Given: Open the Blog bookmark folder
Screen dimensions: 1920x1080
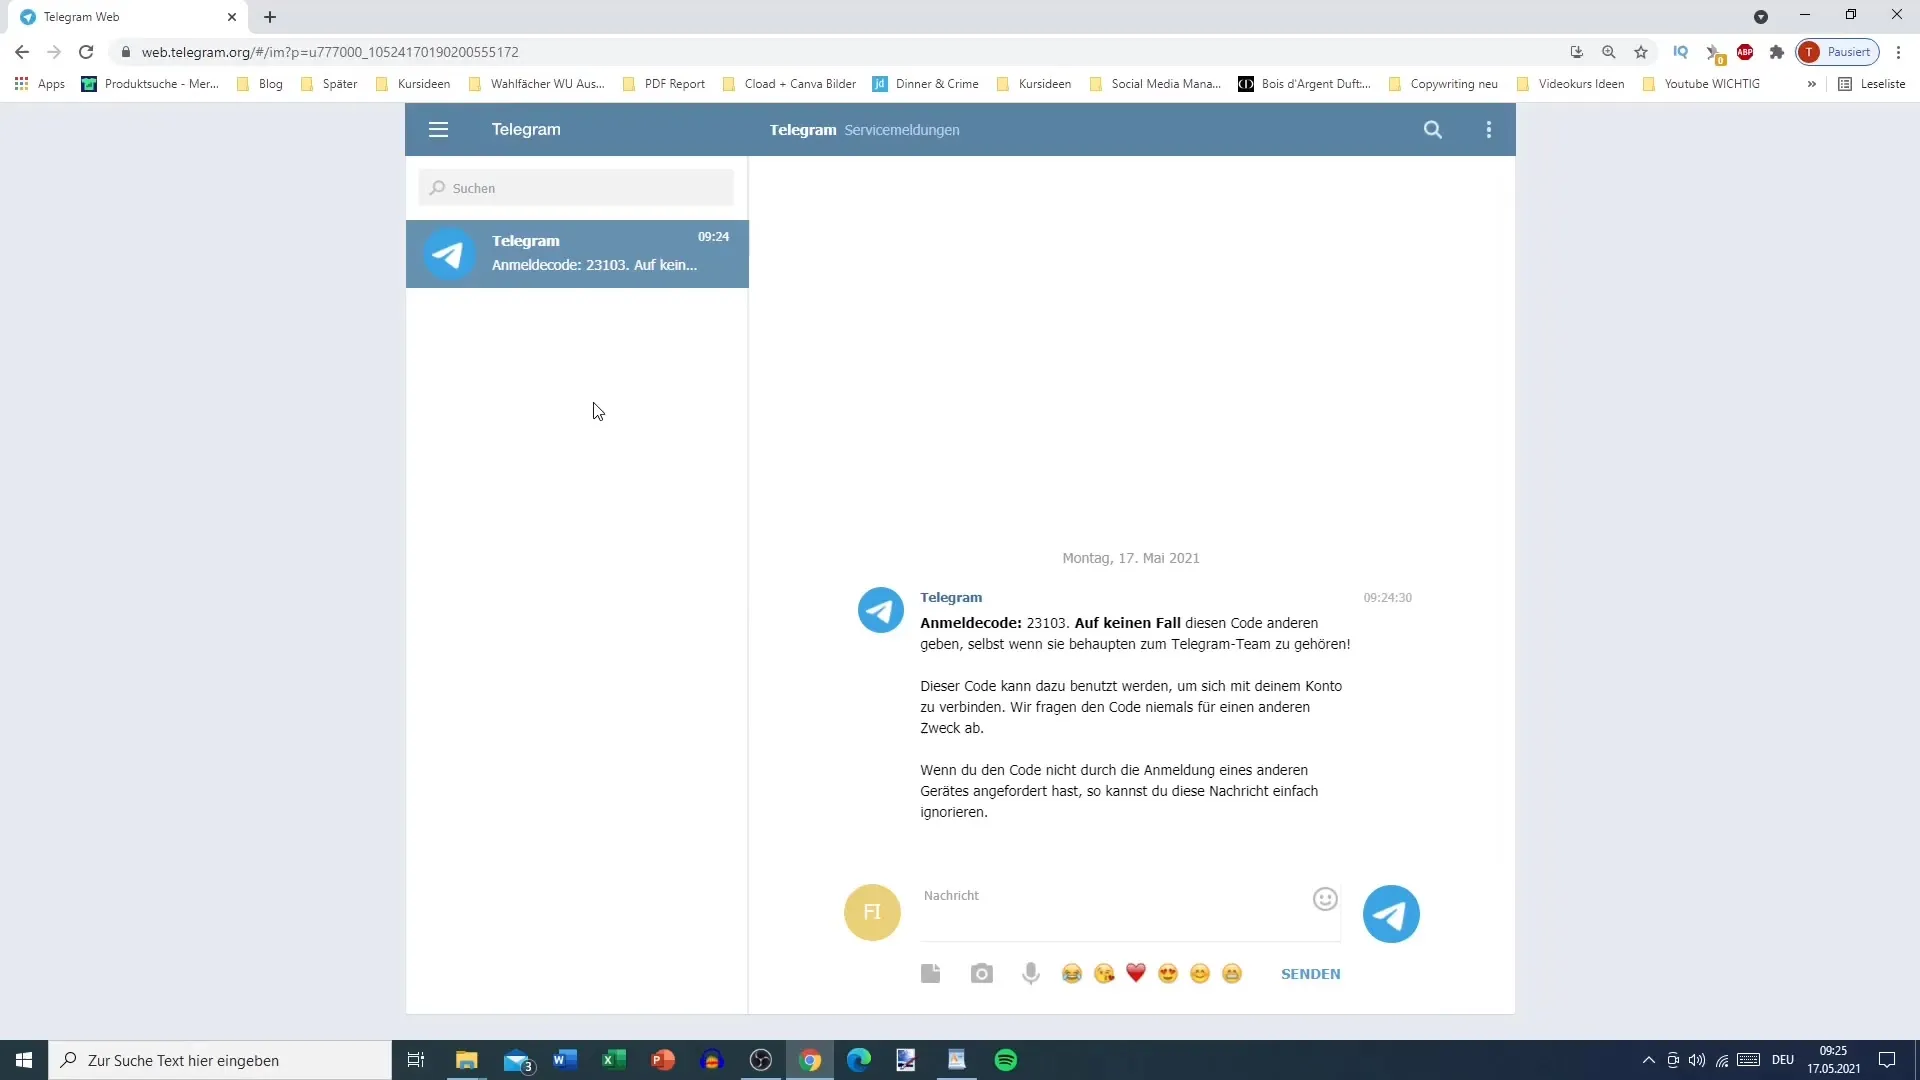Looking at the screenshot, I should point(260,84).
